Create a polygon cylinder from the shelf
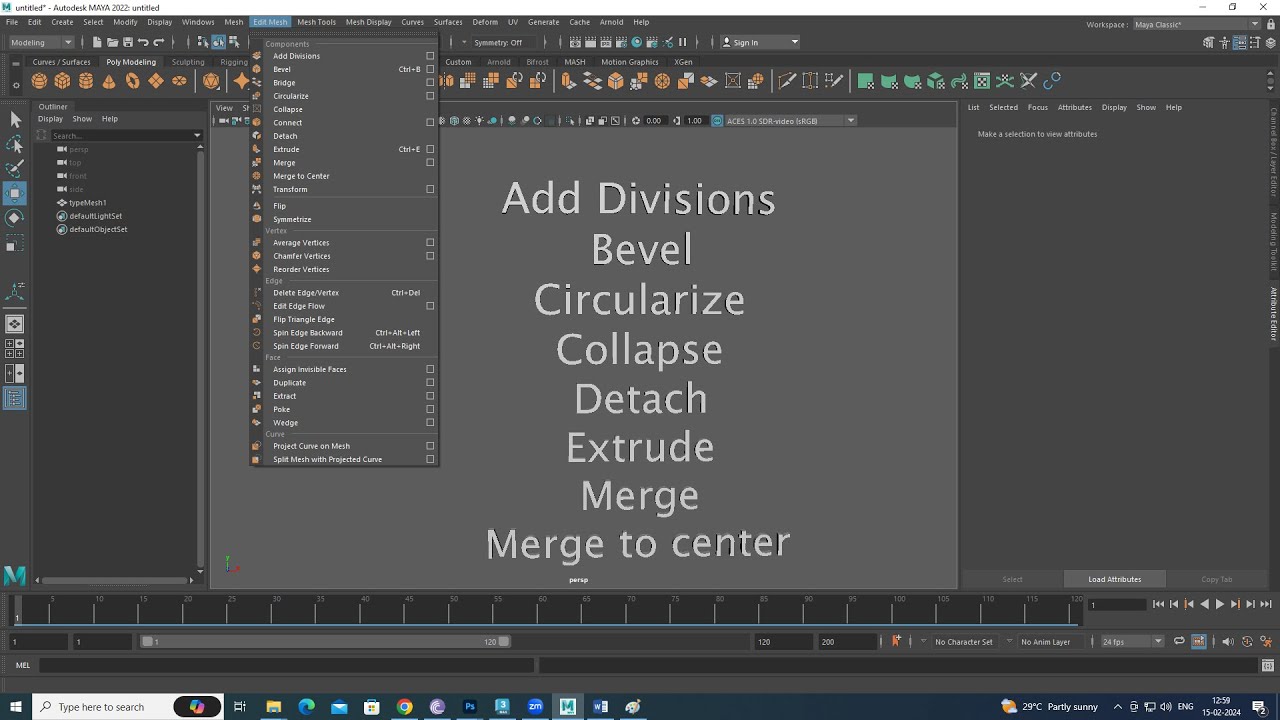Viewport: 1280px width, 720px height. (86, 81)
